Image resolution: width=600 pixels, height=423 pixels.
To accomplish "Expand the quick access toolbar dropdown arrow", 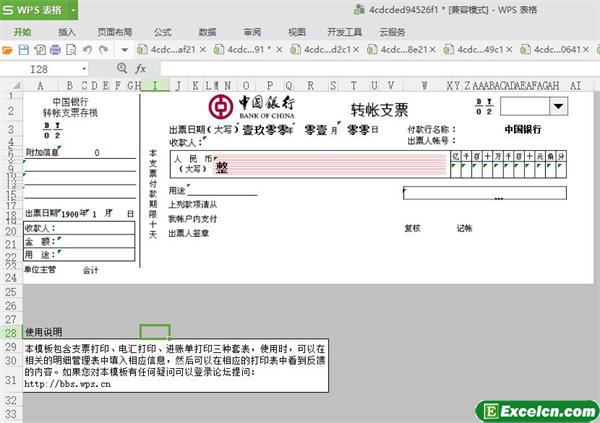I will coord(124,50).
